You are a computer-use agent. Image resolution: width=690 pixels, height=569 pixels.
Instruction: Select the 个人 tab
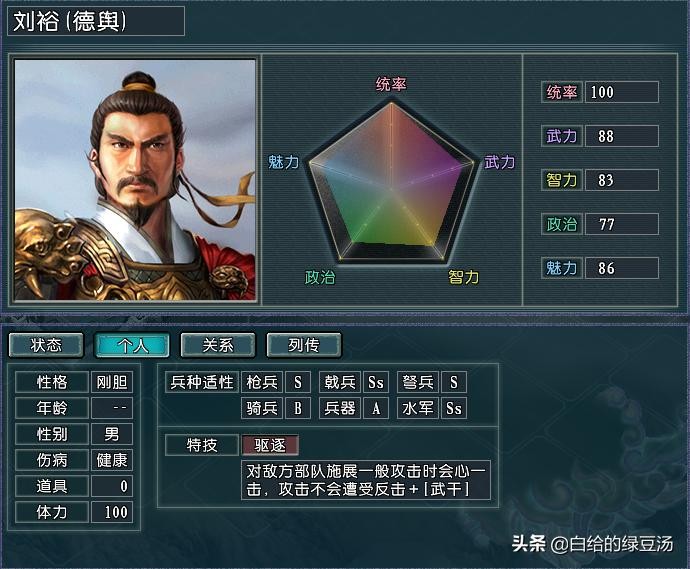click(132, 345)
